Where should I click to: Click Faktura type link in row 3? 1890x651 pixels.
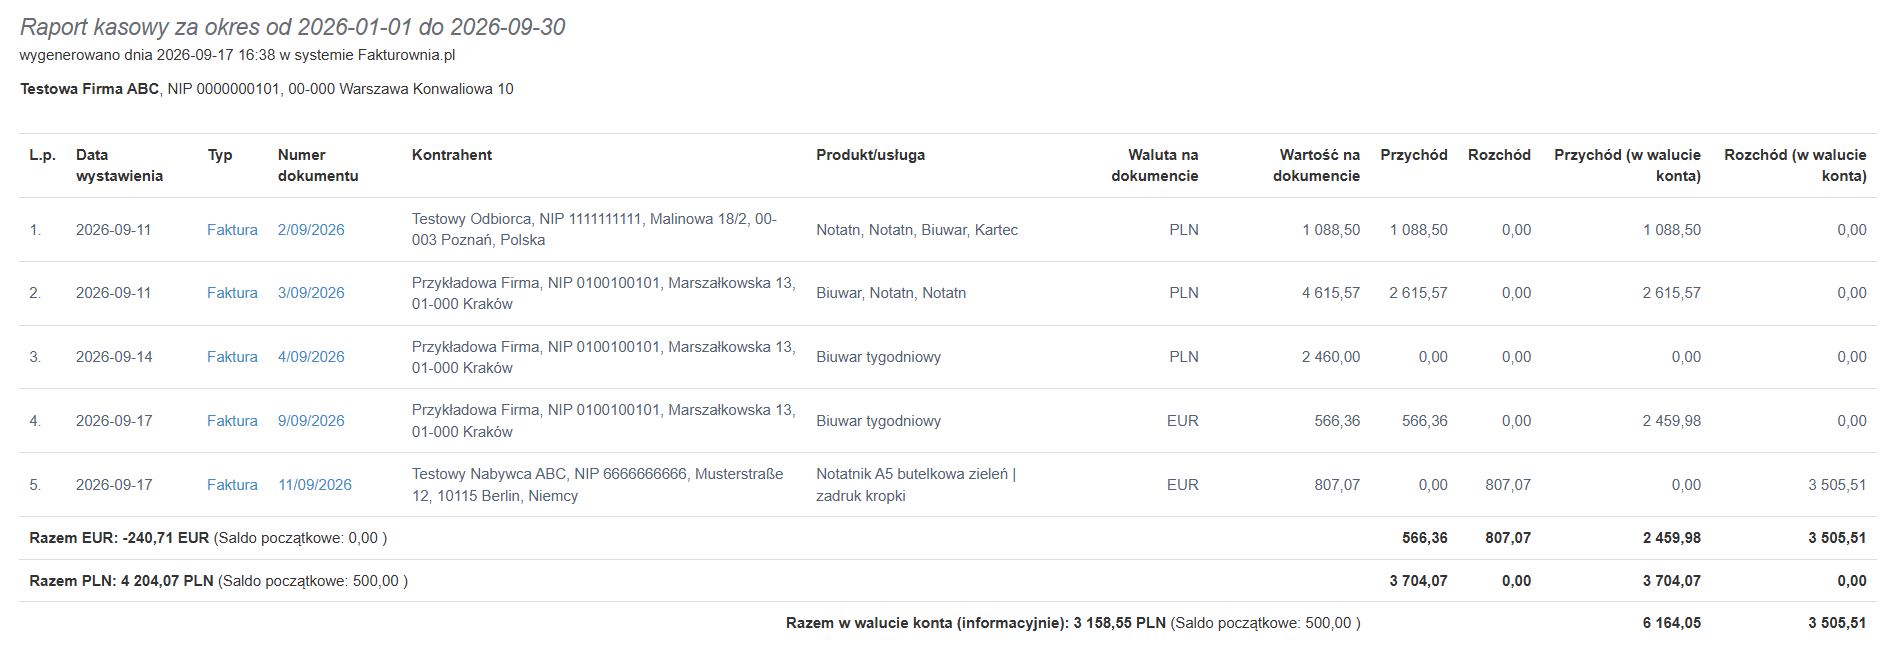[x=232, y=357]
